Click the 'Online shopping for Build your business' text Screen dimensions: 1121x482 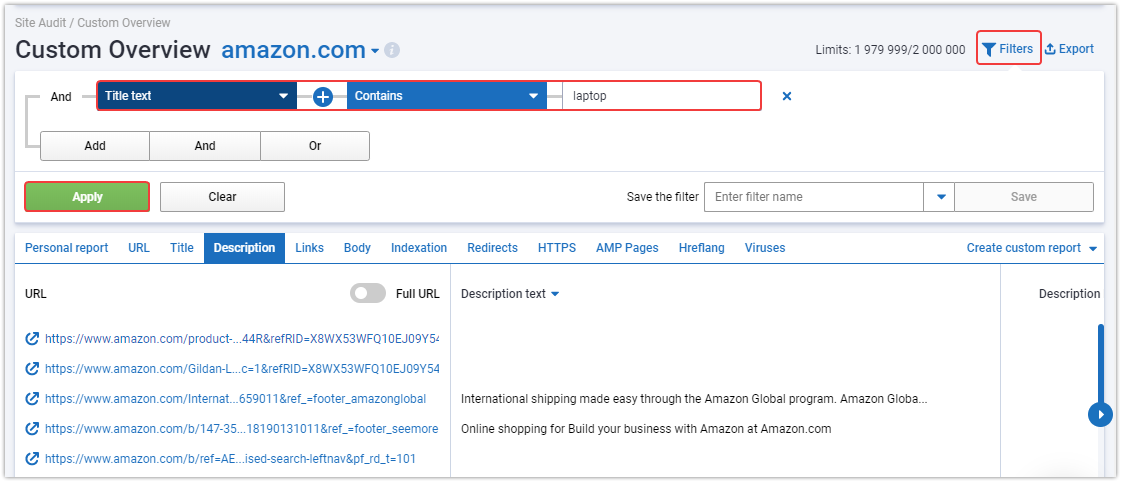coord(646,428)
